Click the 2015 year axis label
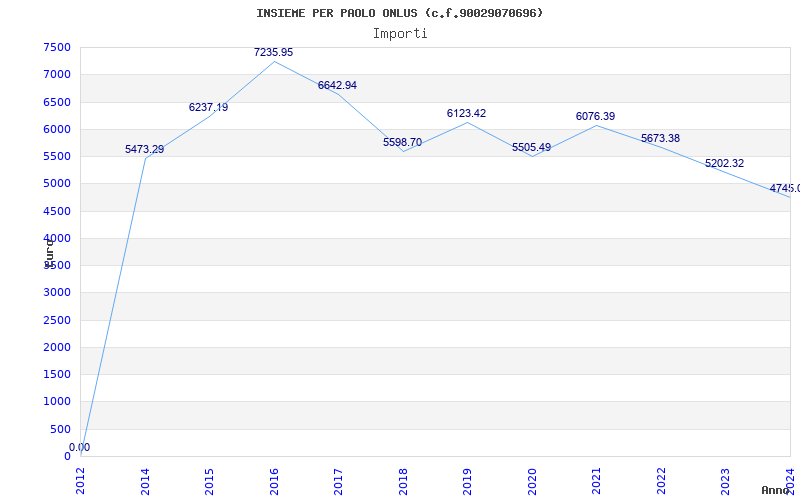Screen dimensions: 800x500 point(209,481)
